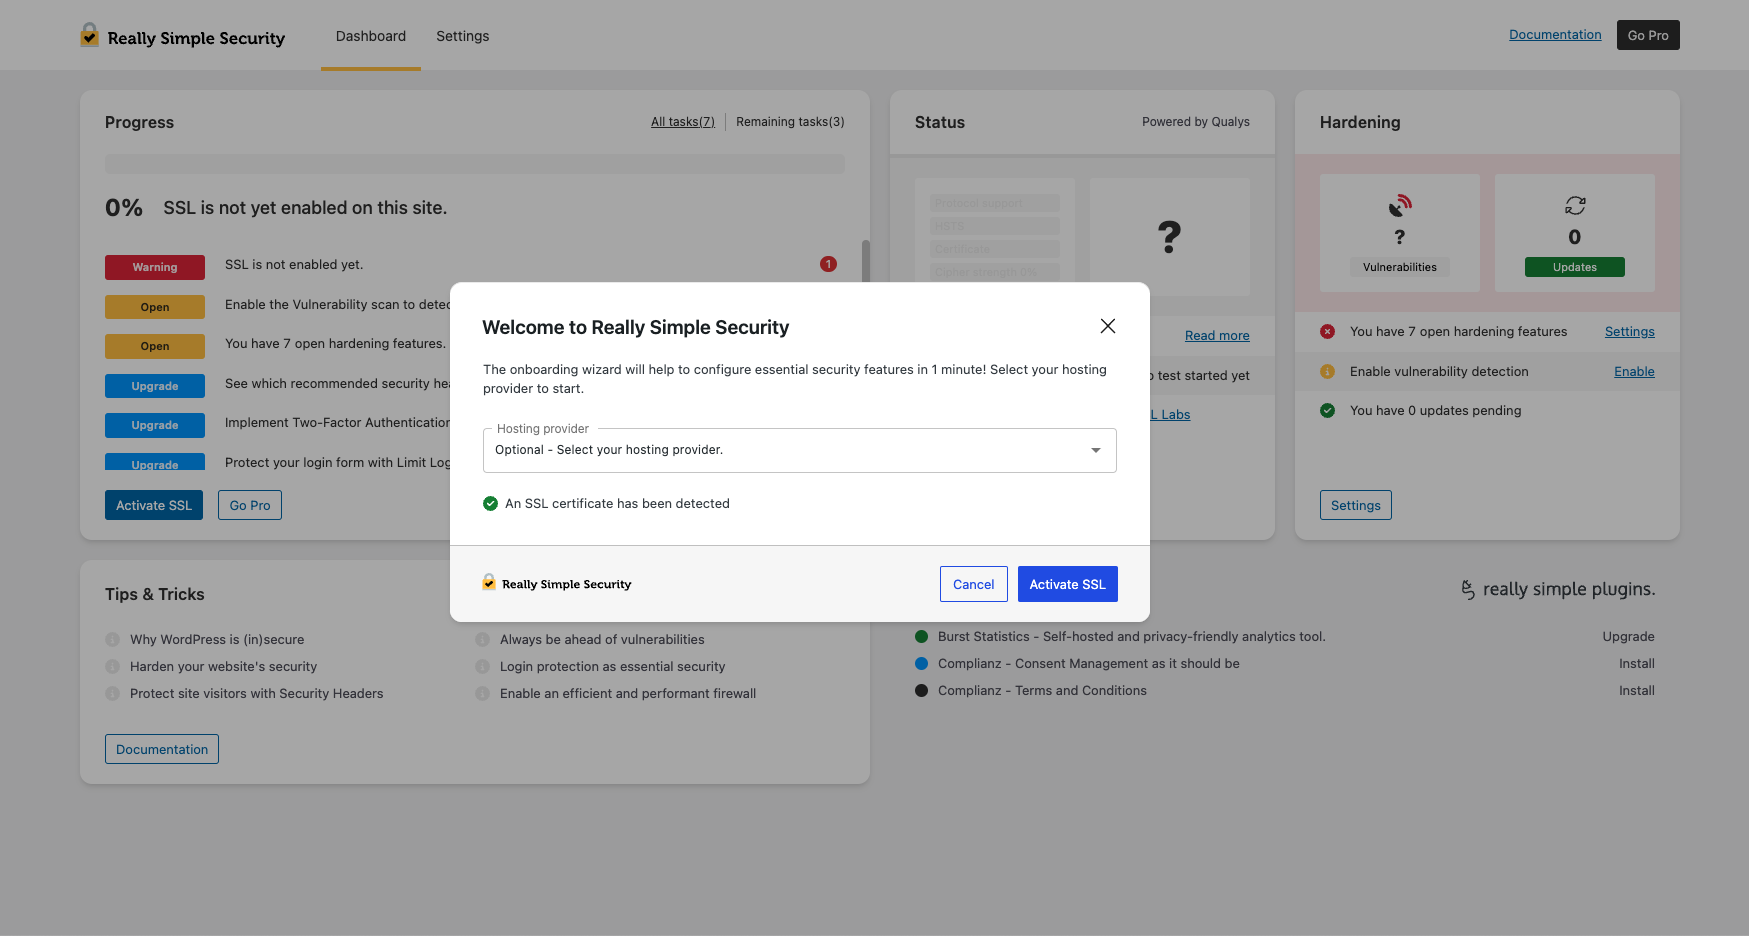Click 'SSL is not enabled yet.' task text
The height and width of the screenshot is (936, 1749).
(x=294, y=264)
